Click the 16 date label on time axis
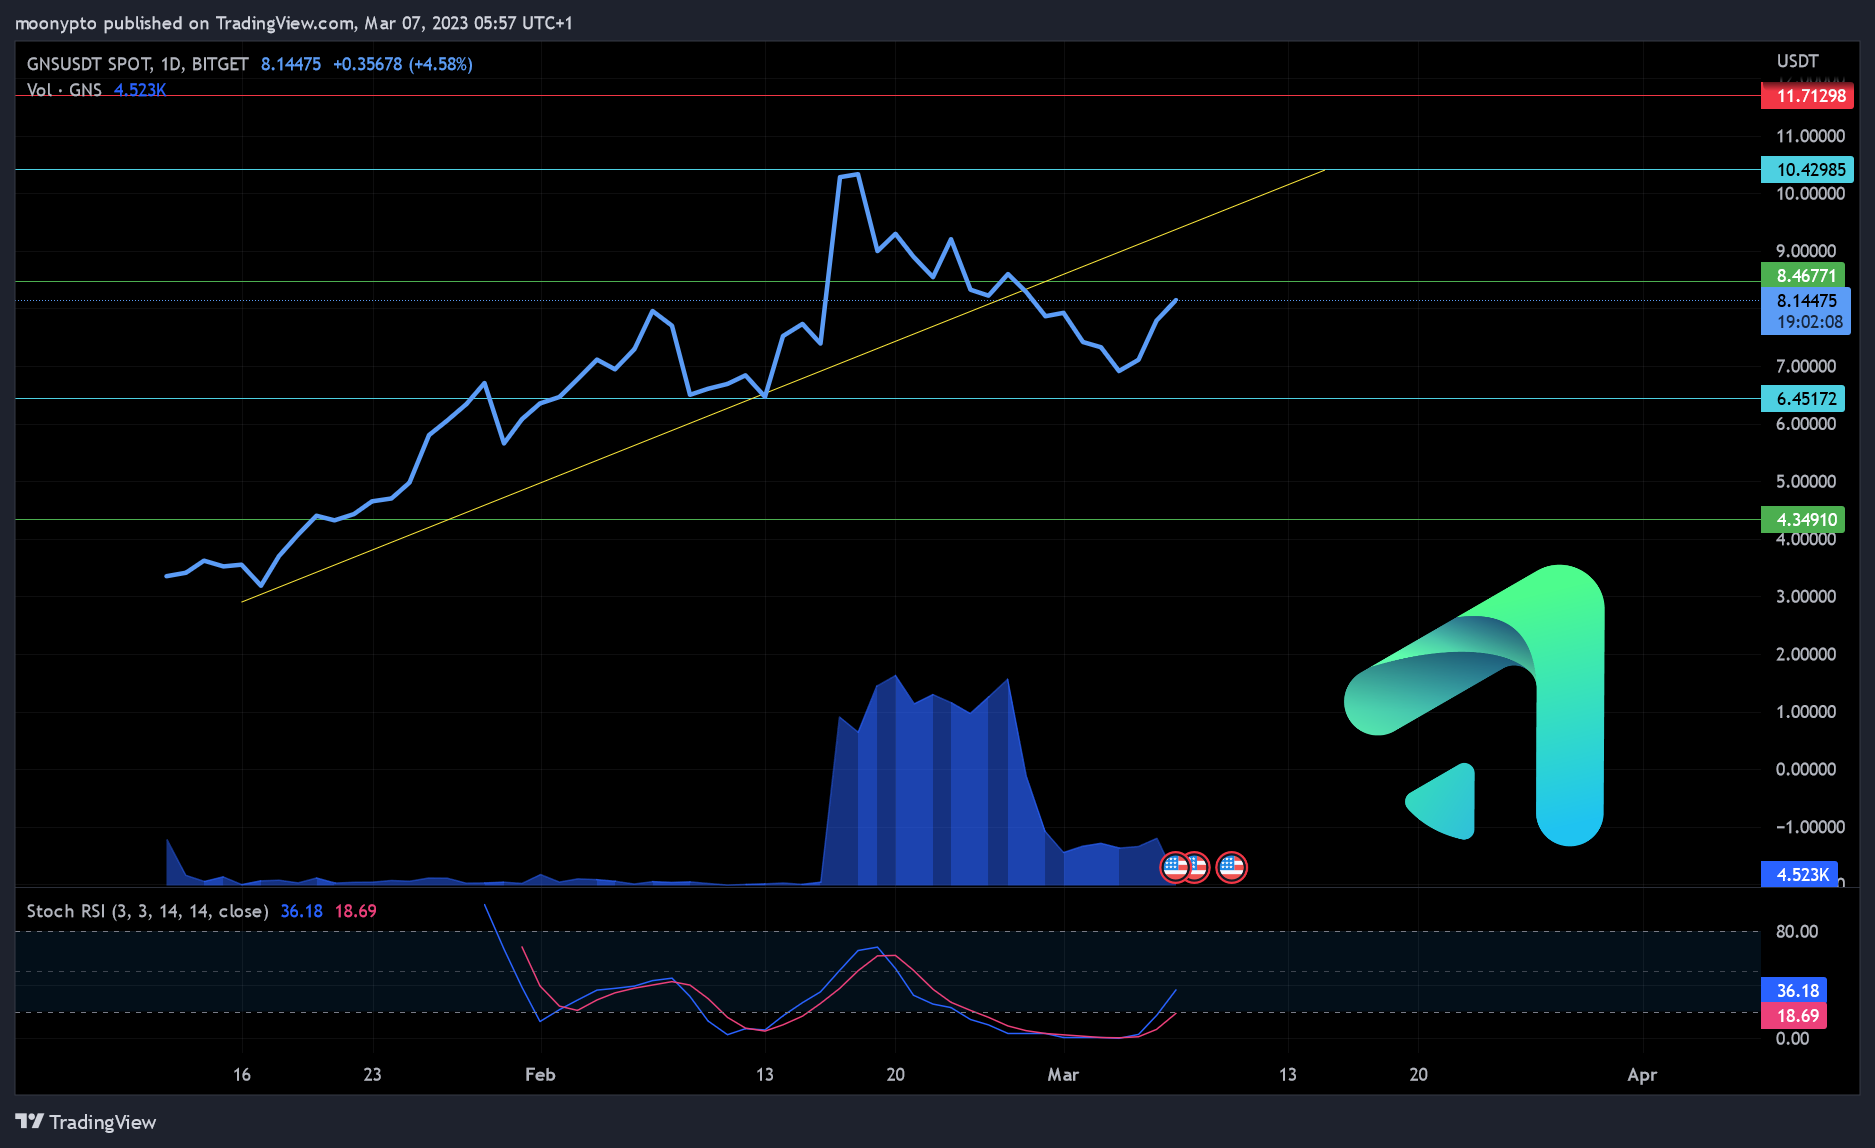Screen dimensions: 1875x1148 [x=242, y=1074]
